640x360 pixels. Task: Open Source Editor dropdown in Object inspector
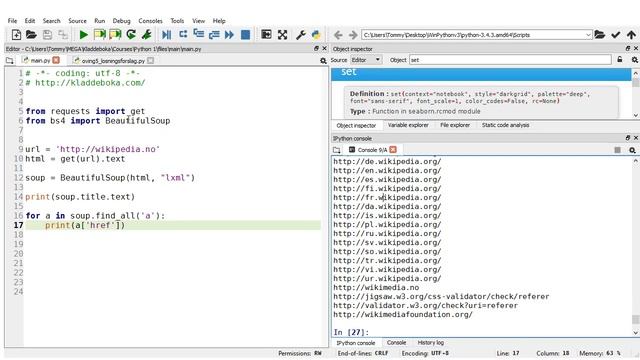tap(366, 60)
